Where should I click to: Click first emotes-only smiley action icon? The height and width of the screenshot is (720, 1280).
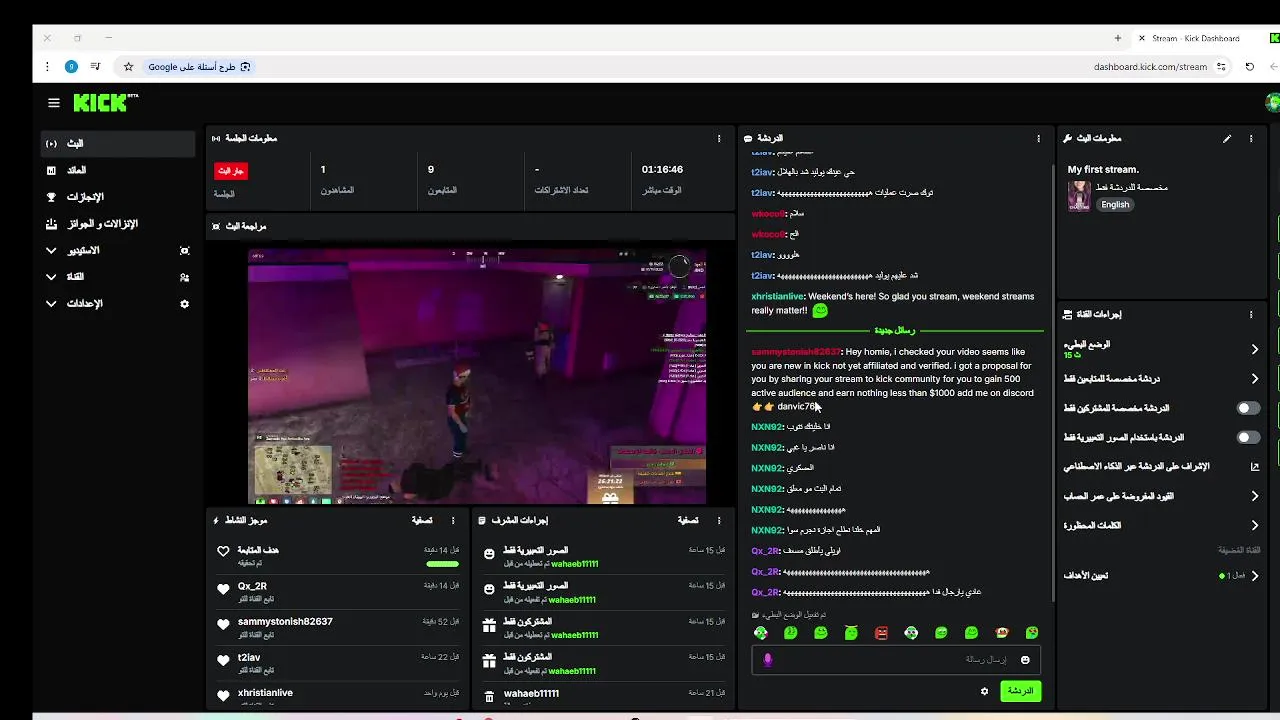tap(489, 554)
